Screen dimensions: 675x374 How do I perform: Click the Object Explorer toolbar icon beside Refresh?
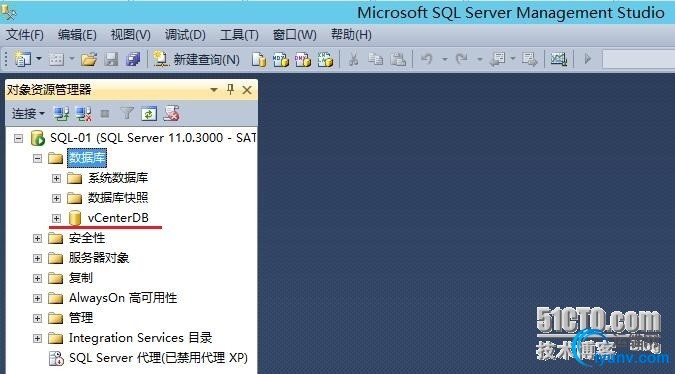click(171, 114)
